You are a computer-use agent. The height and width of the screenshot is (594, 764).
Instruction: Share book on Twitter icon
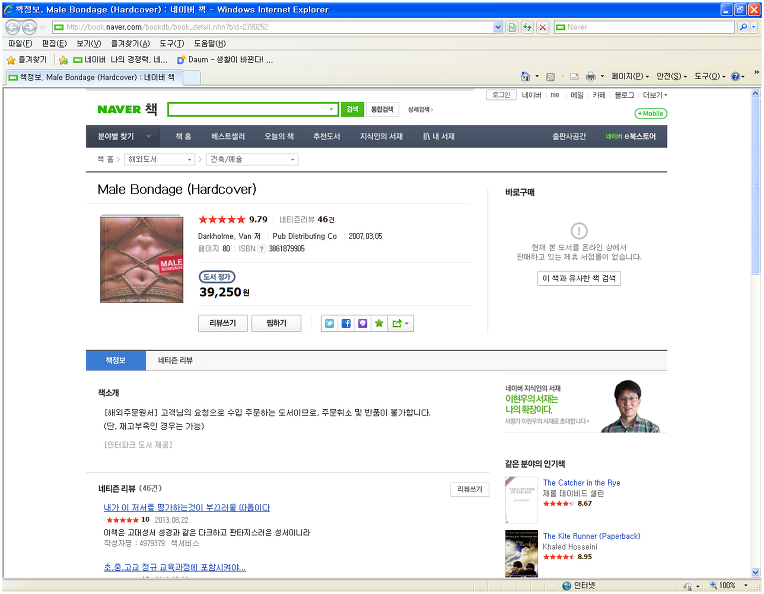click(330, 324)
